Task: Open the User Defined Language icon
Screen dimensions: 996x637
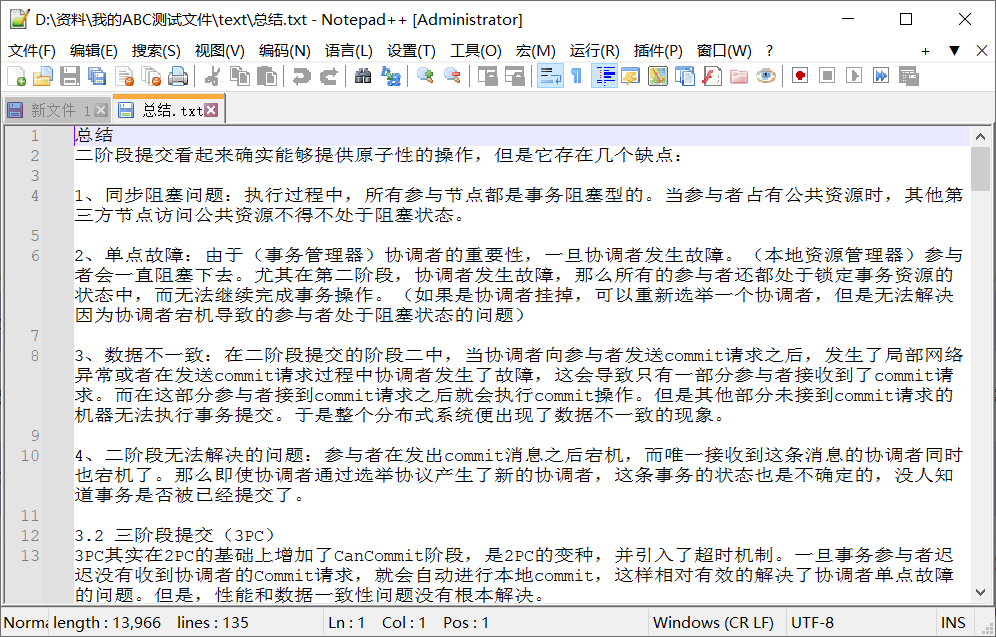Action: click(x=631, y=76)
